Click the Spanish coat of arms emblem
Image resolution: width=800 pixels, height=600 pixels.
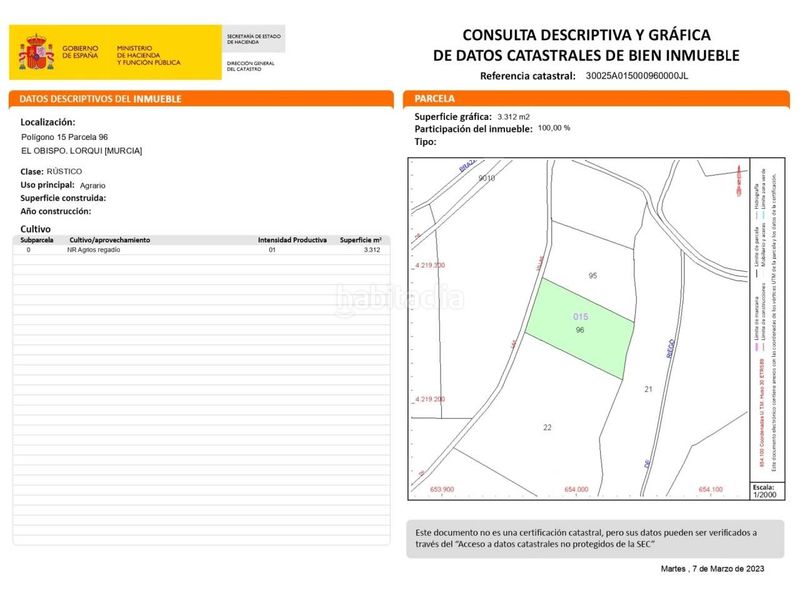[36, 52]
